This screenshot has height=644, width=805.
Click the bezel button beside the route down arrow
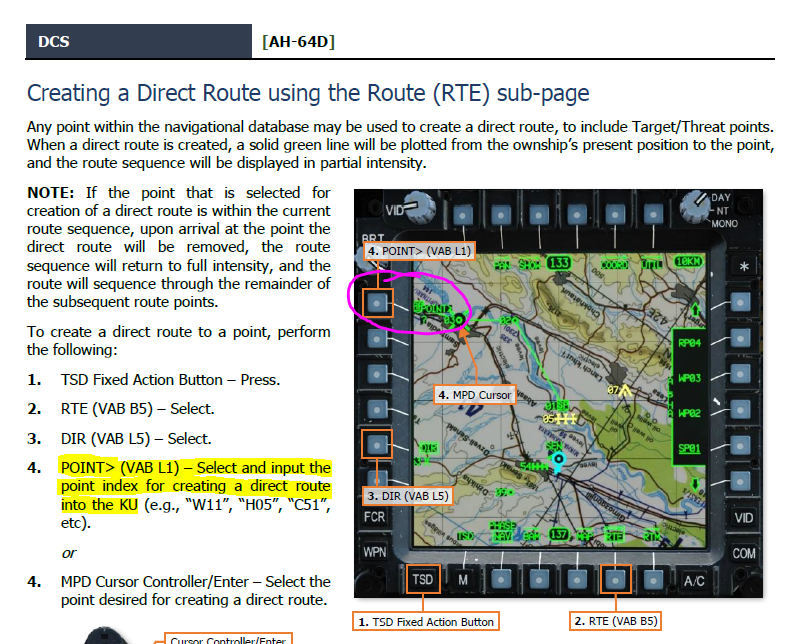tap(740, 481)
